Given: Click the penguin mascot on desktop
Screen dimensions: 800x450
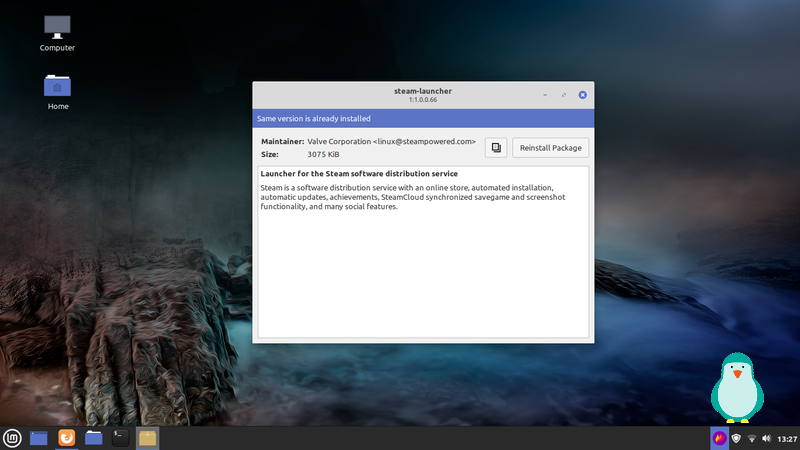Looking at the screenshot, I should 737,388.
